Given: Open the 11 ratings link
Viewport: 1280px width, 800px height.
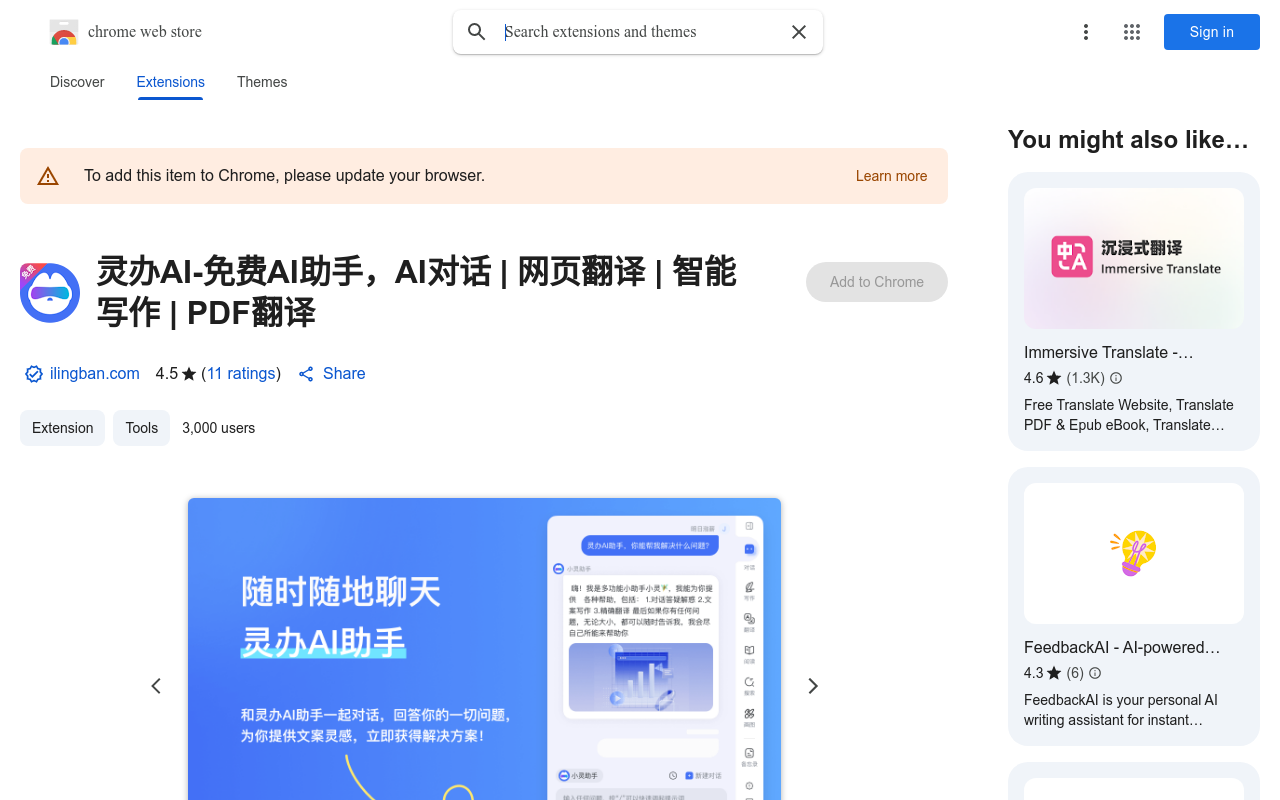Looking at the screenshot, I should point(241,374).
